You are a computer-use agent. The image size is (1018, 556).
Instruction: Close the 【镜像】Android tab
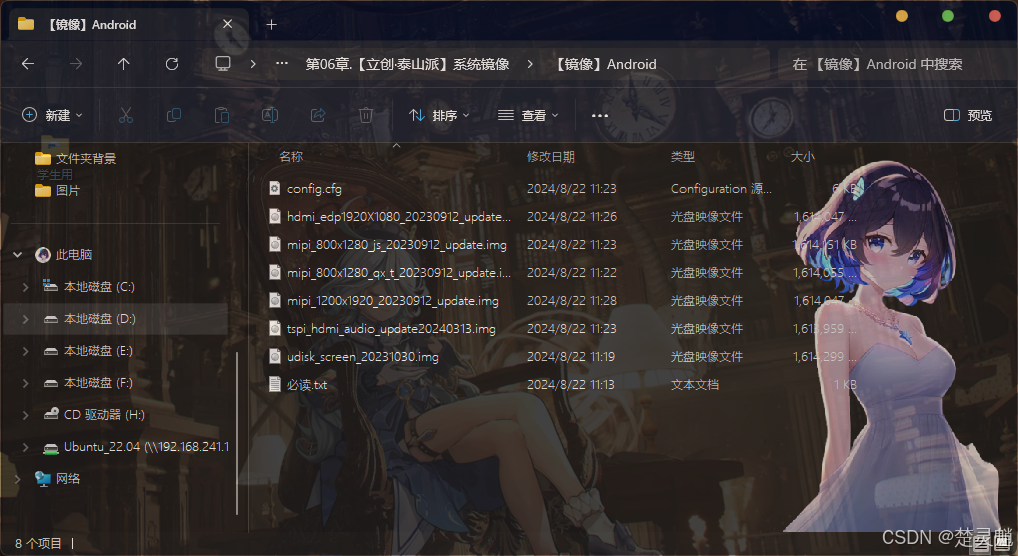pyautogui.click(x=227, y=24)
